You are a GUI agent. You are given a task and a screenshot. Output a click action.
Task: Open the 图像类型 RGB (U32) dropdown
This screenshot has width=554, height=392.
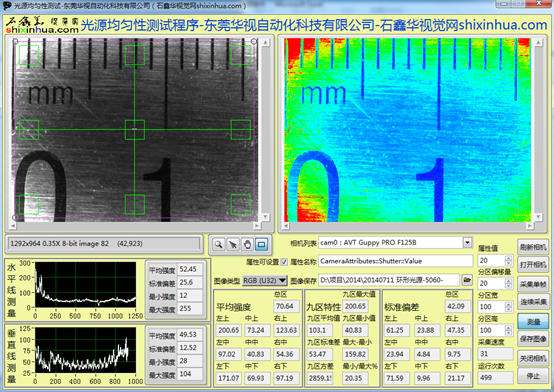[x=265, y=281]
